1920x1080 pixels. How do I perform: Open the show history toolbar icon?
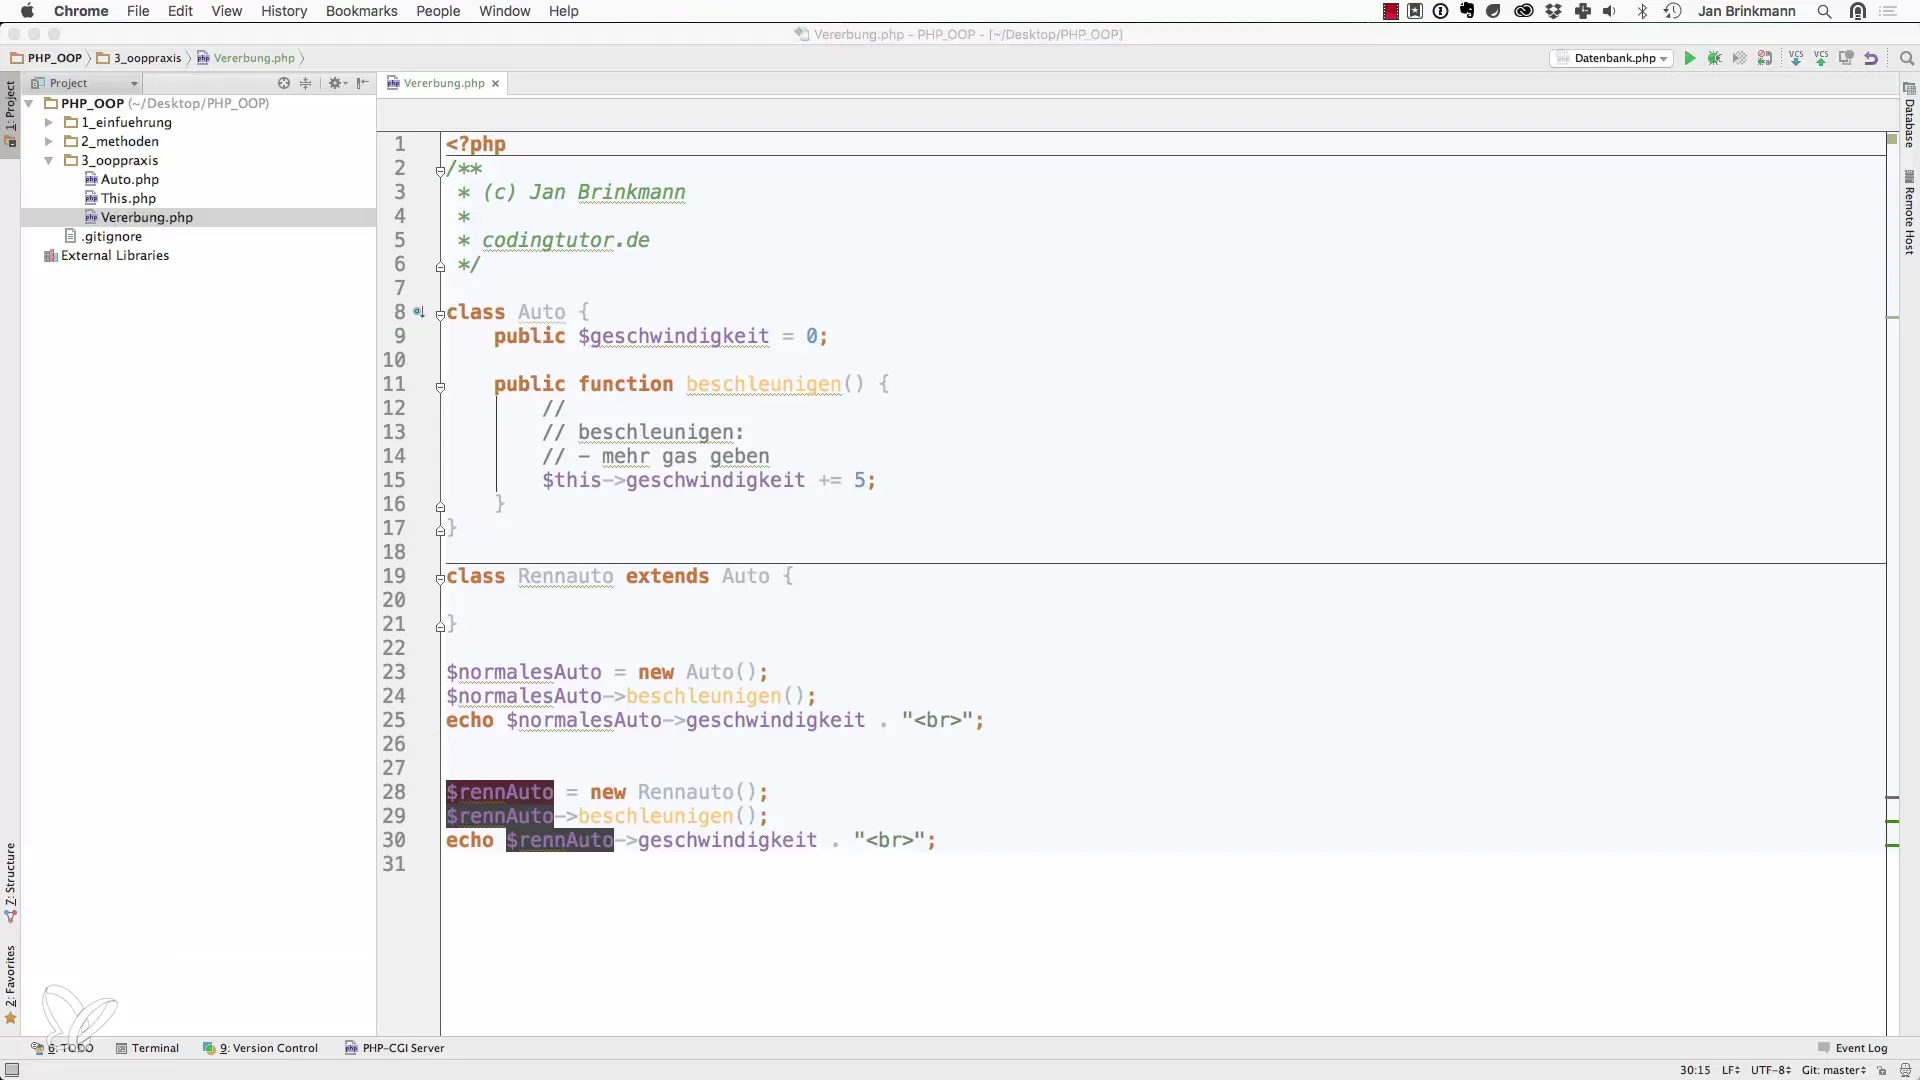click(x=1846, y=58)
